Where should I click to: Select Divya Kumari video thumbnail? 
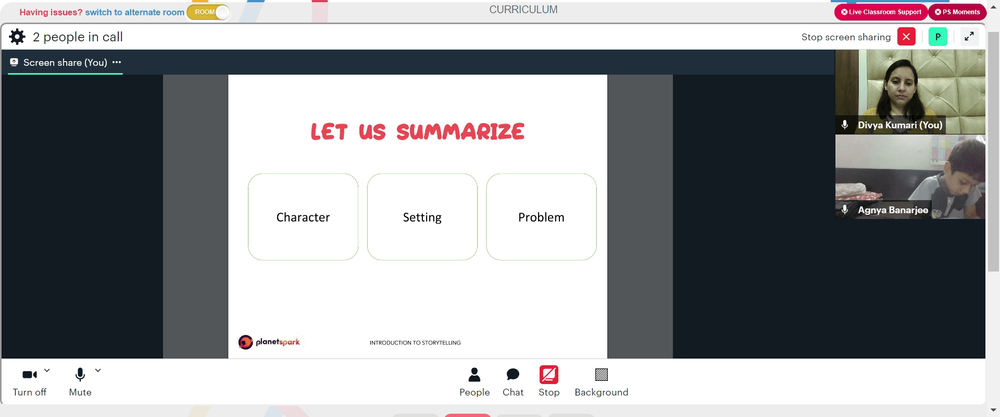pos(910,92)
